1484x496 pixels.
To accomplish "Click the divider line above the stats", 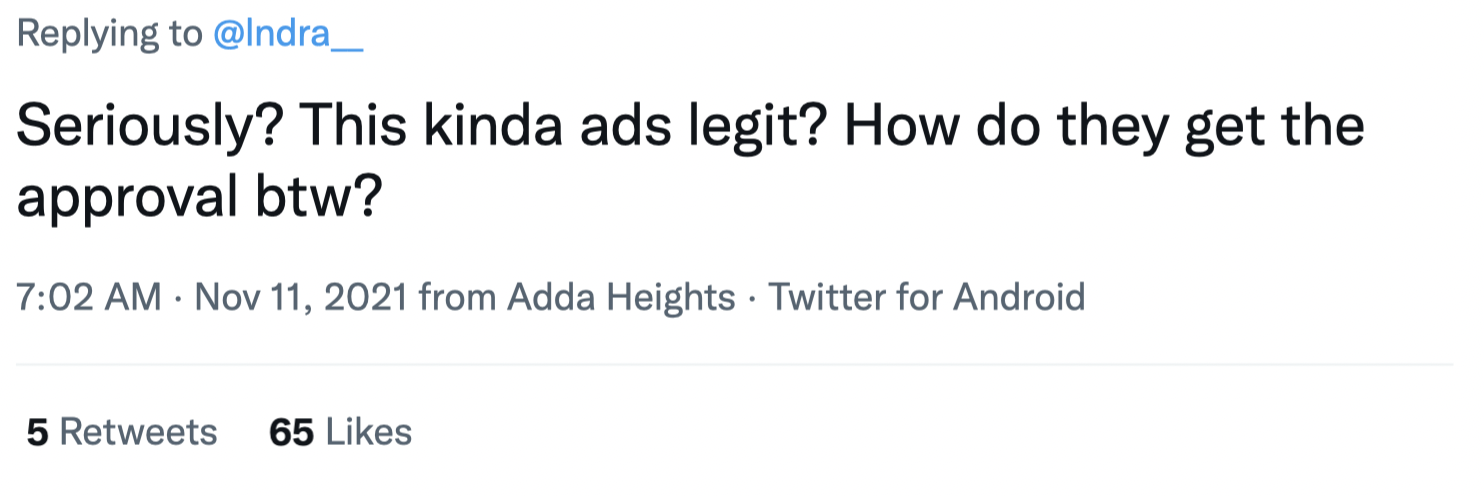I will pyautogui.click(x=735, y=365).
